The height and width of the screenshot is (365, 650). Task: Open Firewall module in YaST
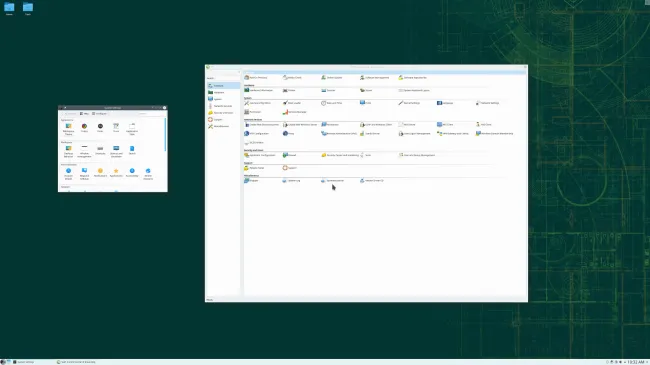point(289,155)
